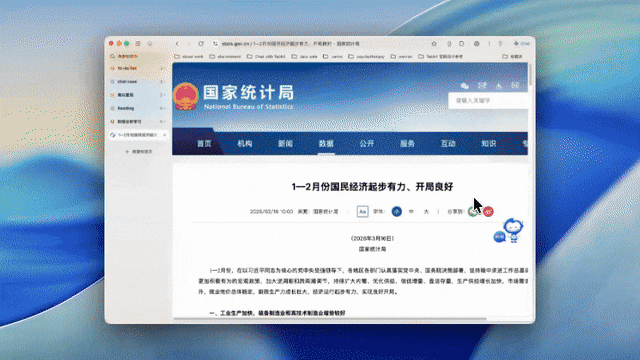The image size is (640, 360).
Task: Open the rightmost bookmark folder in bar
Action: [x=512, y=56]
